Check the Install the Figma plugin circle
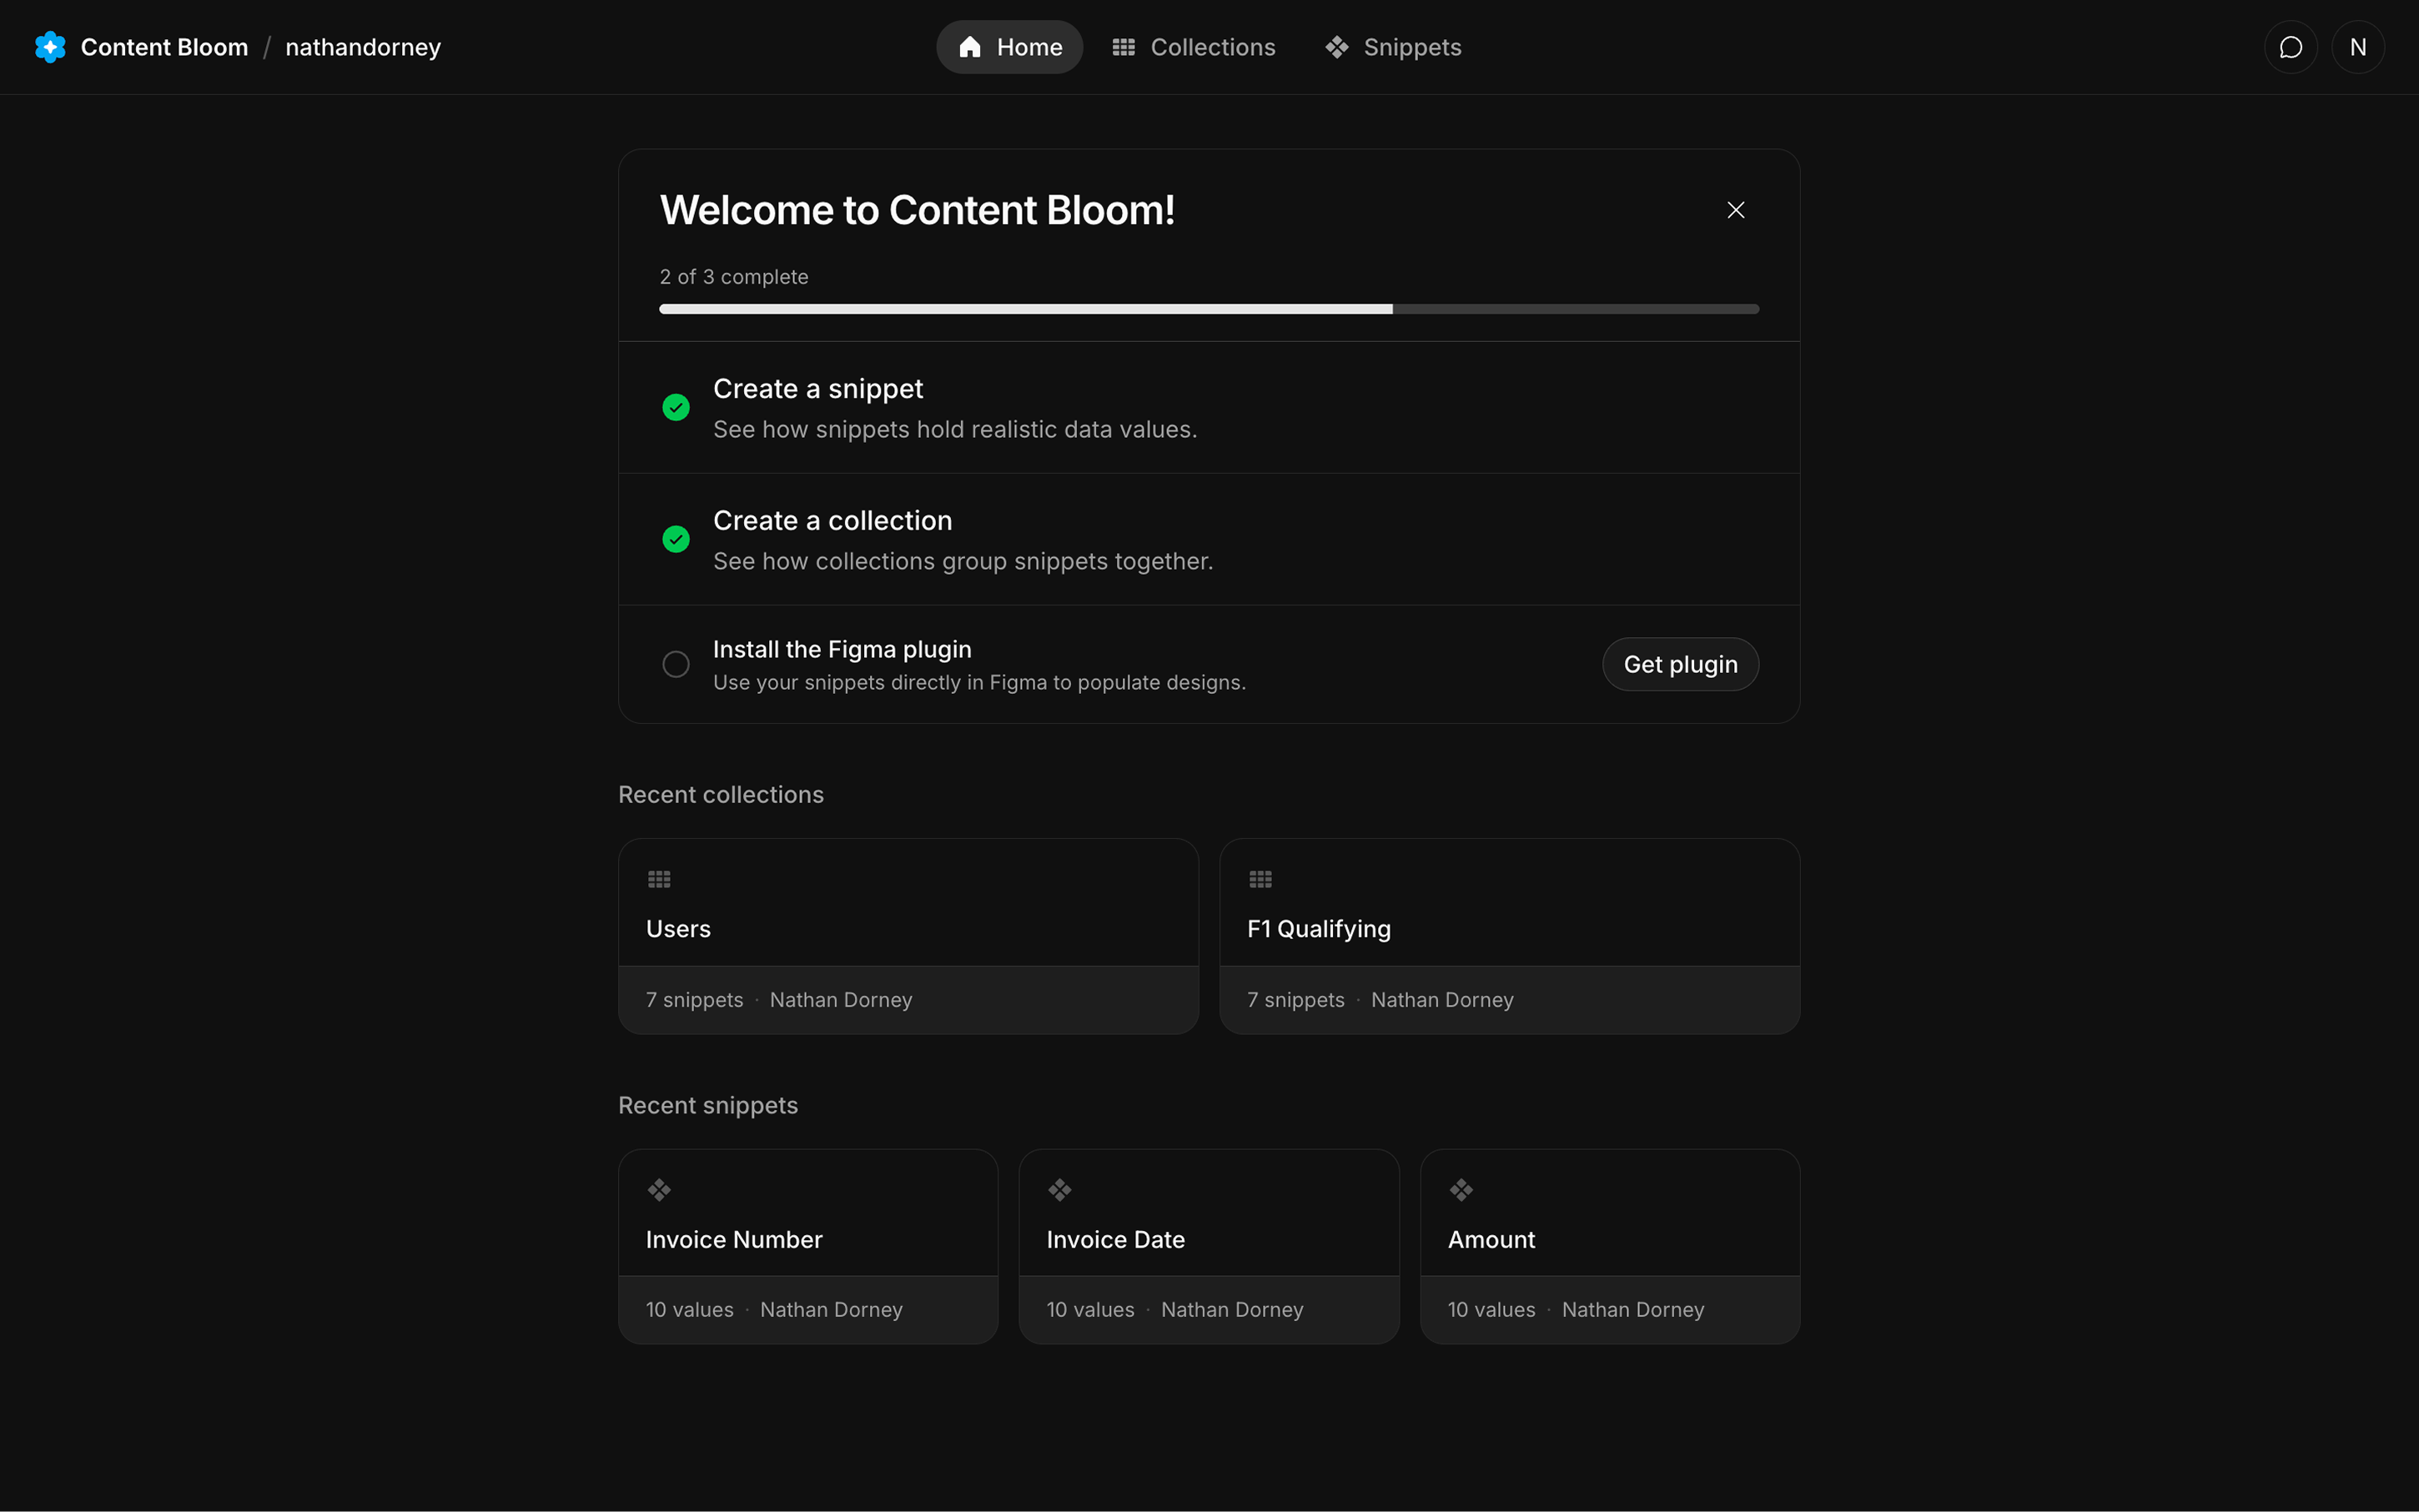Screen dimensions: 2419x1512 point(676,664)
